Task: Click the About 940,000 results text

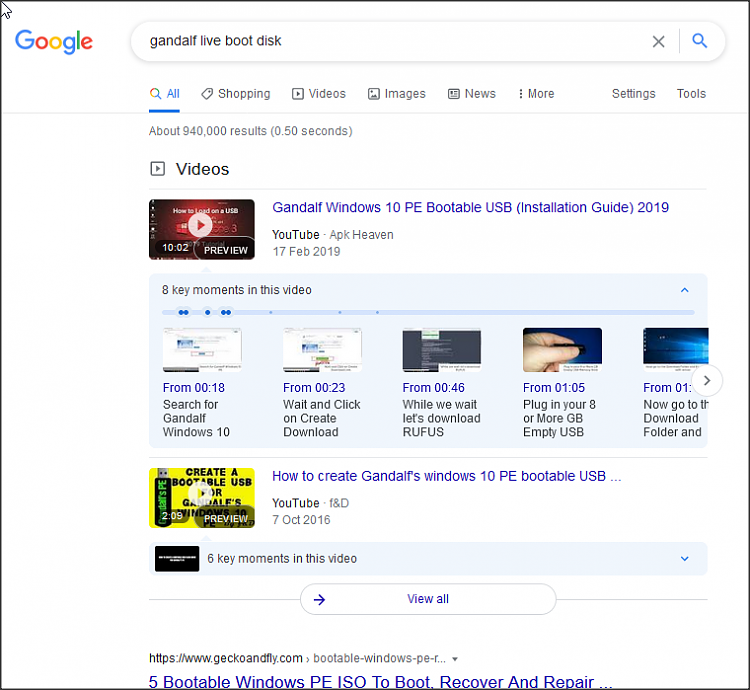Action: pos(251,131)
